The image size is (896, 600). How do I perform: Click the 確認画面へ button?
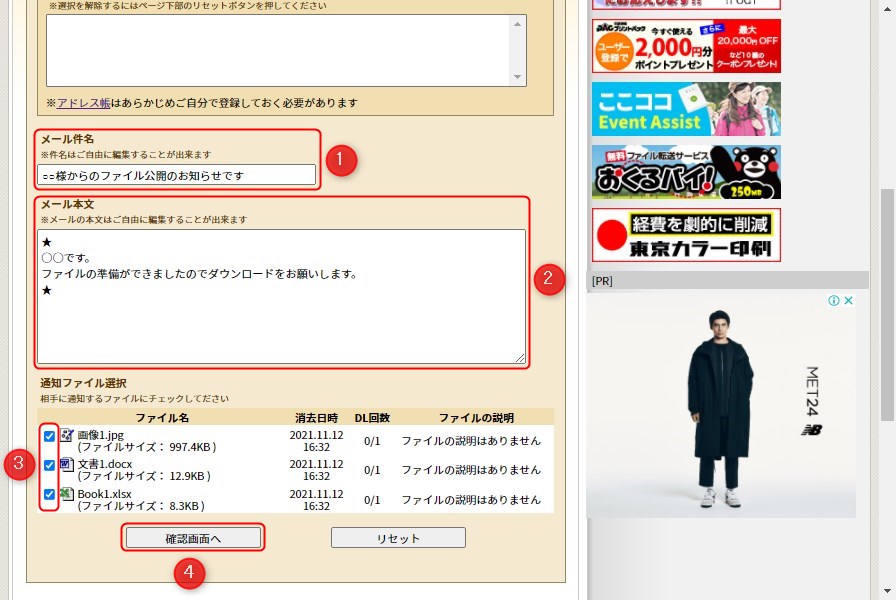[x=193, y=538]
